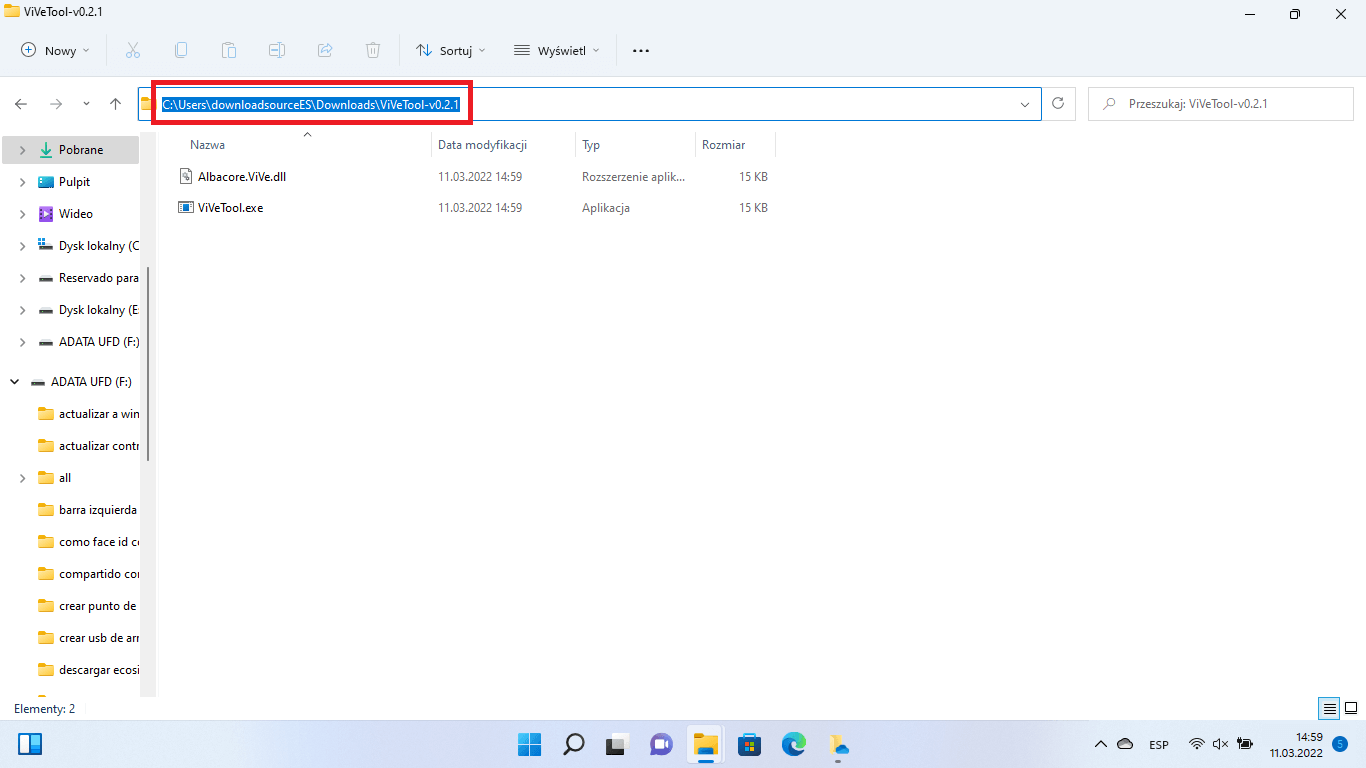
Task: Select the Albacore.ViVe.dll file
Action: click(242, 176)
